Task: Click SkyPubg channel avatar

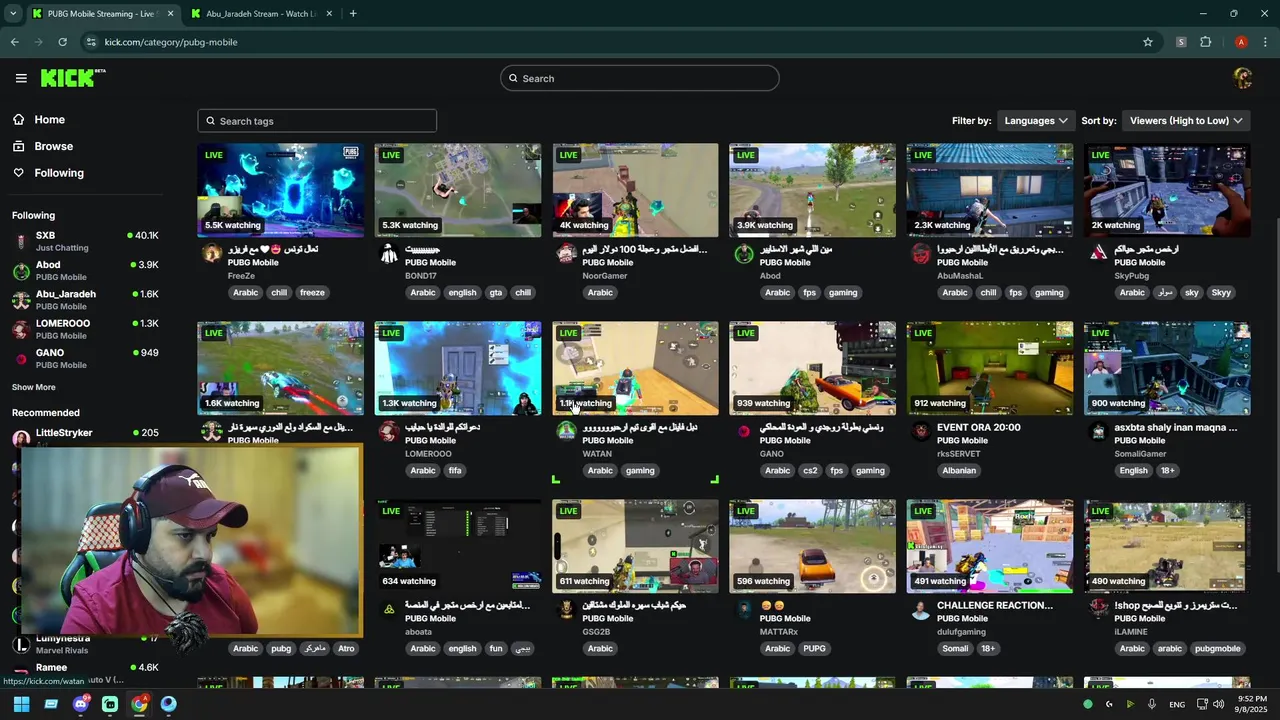Action: (1098, 254)
